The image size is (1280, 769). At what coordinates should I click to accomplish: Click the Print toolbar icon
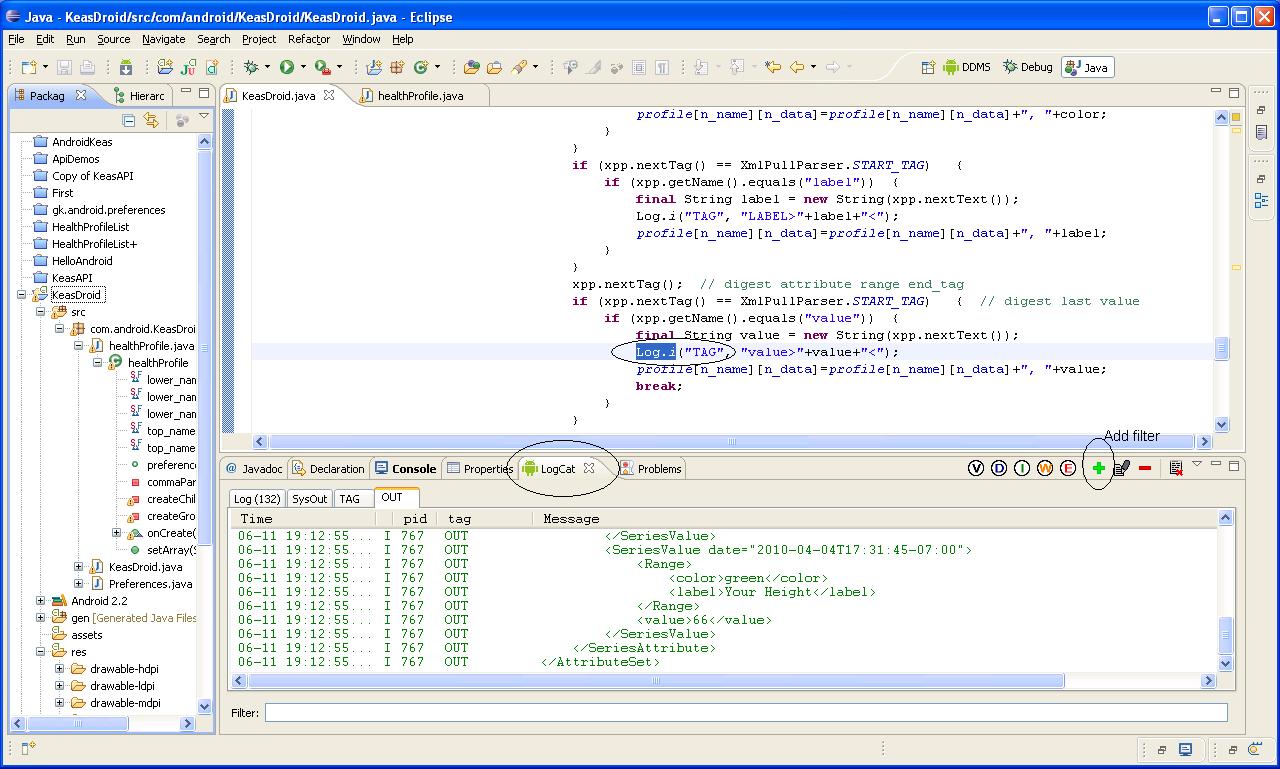(87, 67)
